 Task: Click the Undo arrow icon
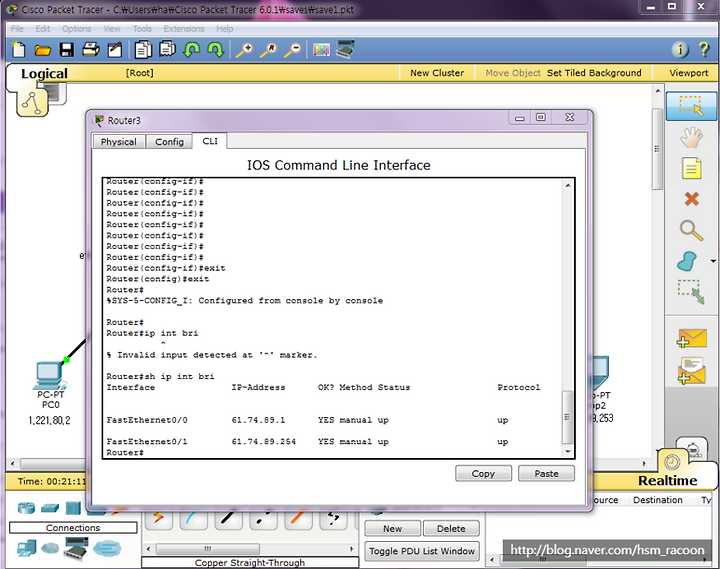191,49
